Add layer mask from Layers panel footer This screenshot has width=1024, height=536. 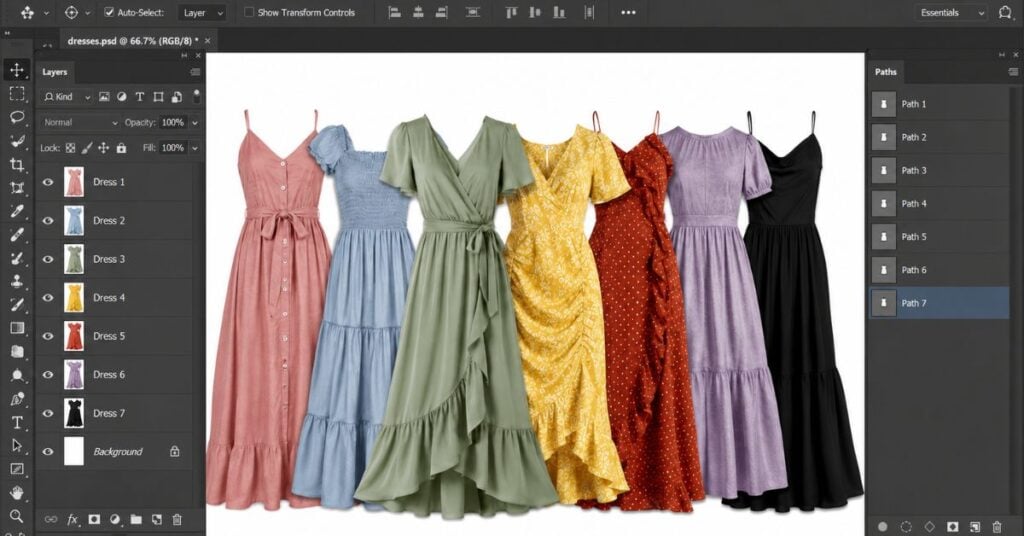coord(94,520)
